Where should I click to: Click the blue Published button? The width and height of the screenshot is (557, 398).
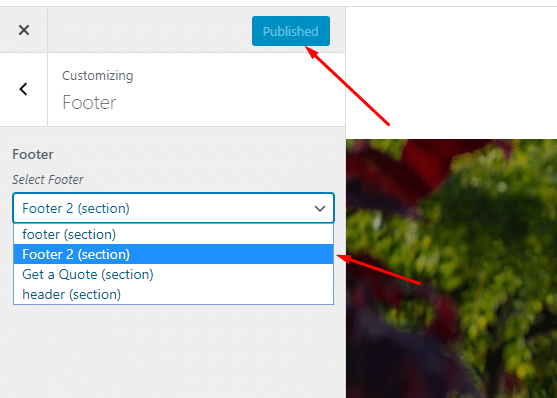coord(291,31)
